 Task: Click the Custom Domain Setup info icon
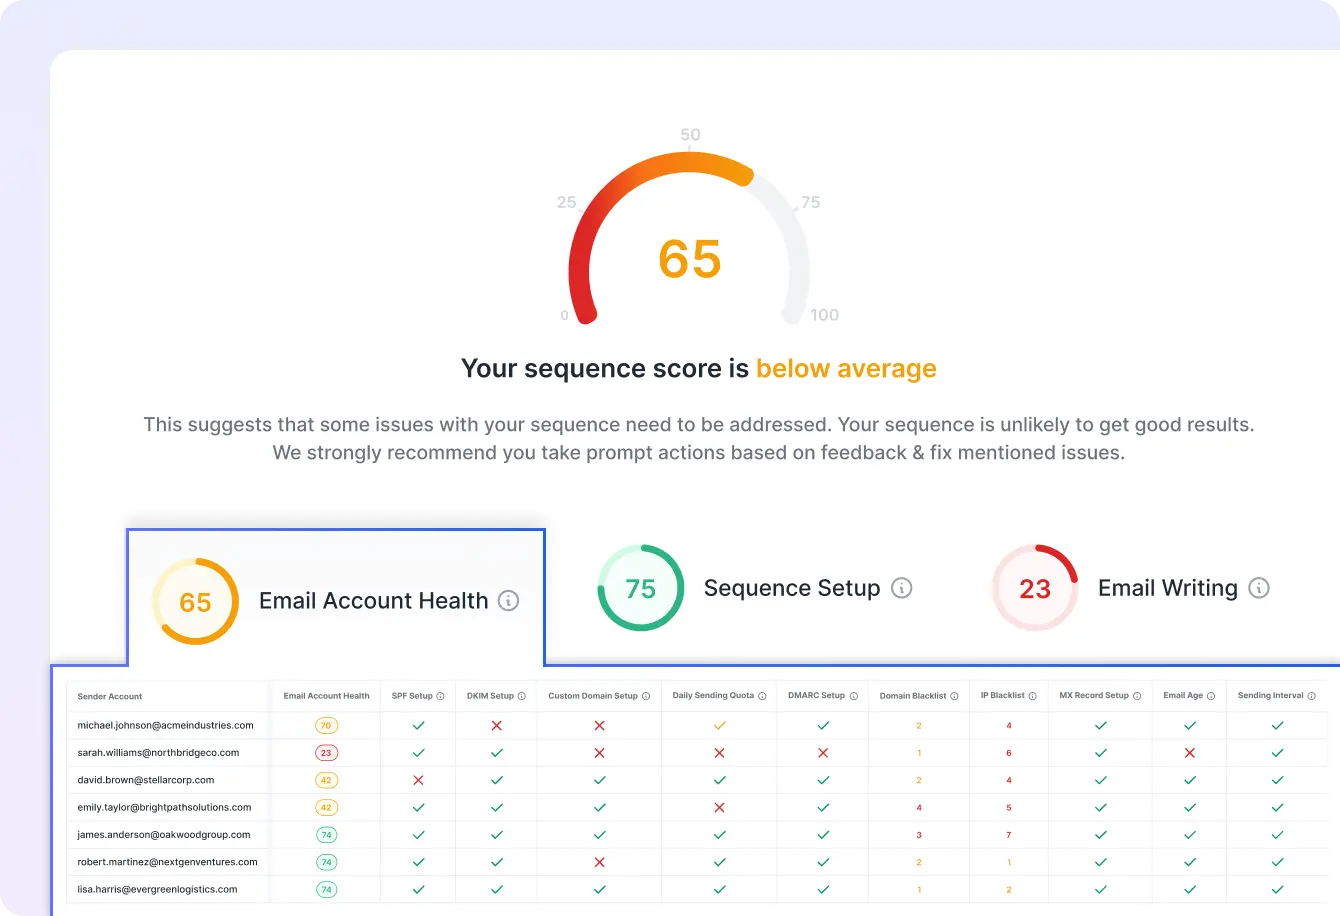[x=646, y=696]
